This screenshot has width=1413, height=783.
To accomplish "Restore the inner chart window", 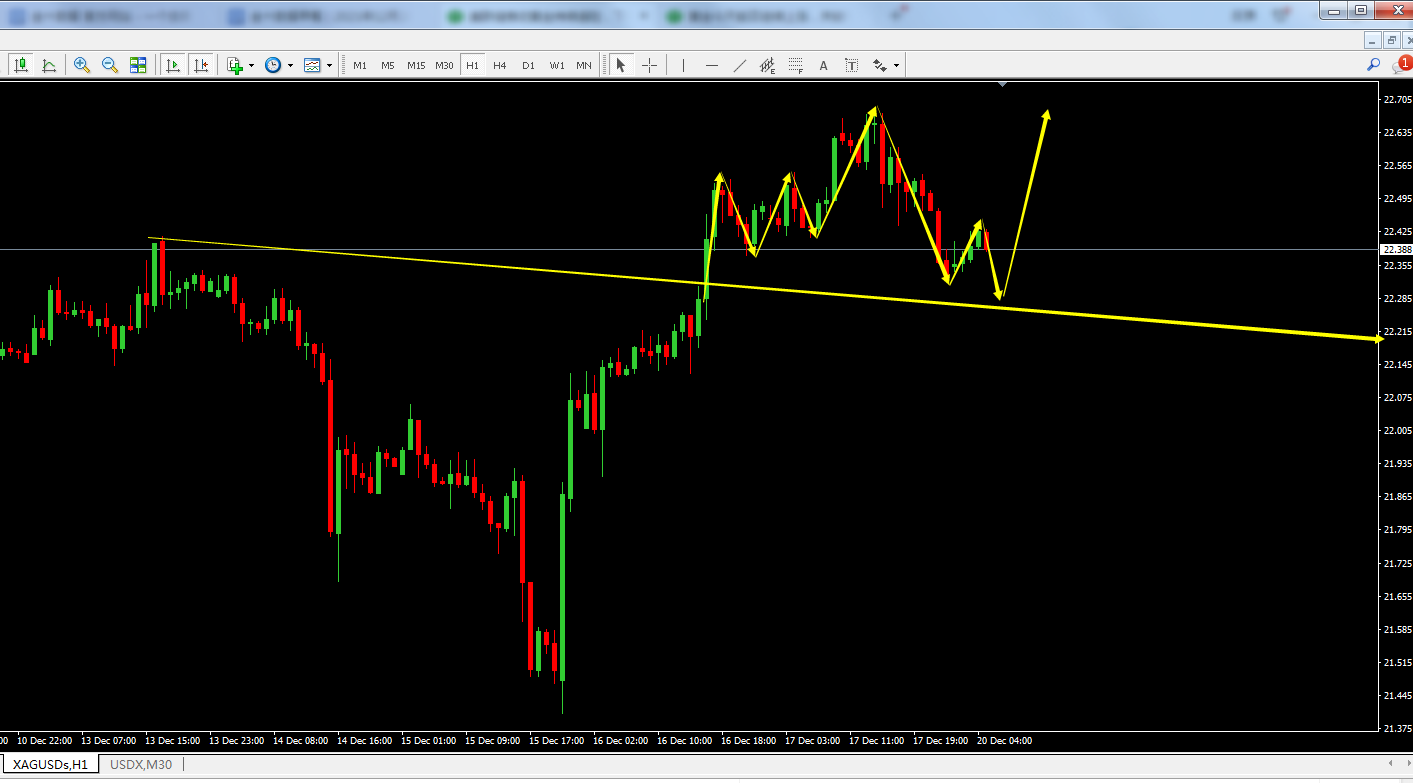I will (1392, 40).
